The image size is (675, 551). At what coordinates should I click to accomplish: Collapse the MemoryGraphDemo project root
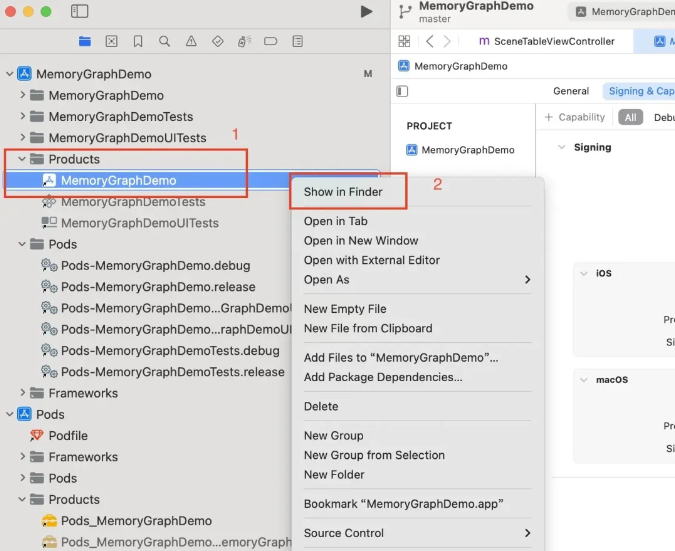(9, 74)
